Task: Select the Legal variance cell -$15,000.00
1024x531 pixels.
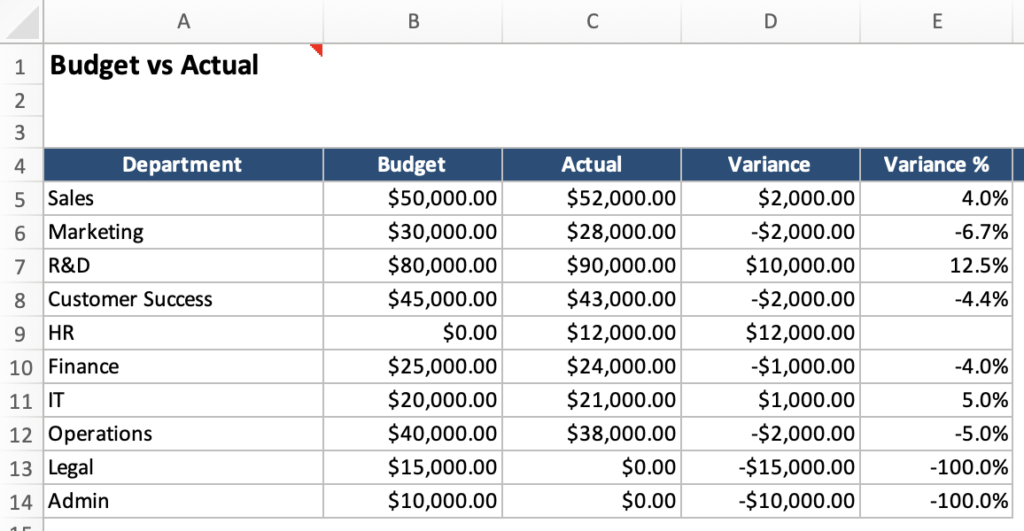Action: tap(797, 467)
